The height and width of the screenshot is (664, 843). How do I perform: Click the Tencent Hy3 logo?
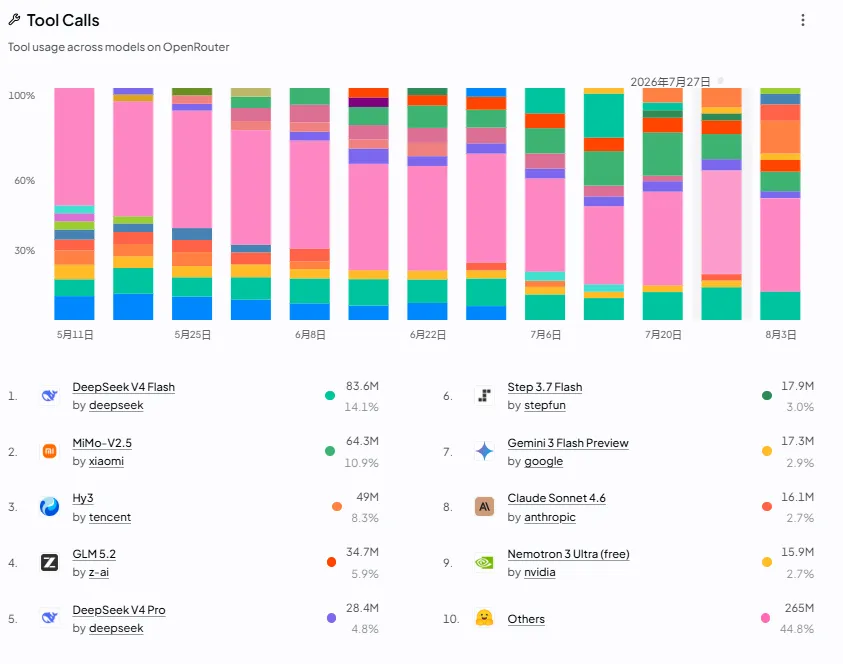click(49, 506)
